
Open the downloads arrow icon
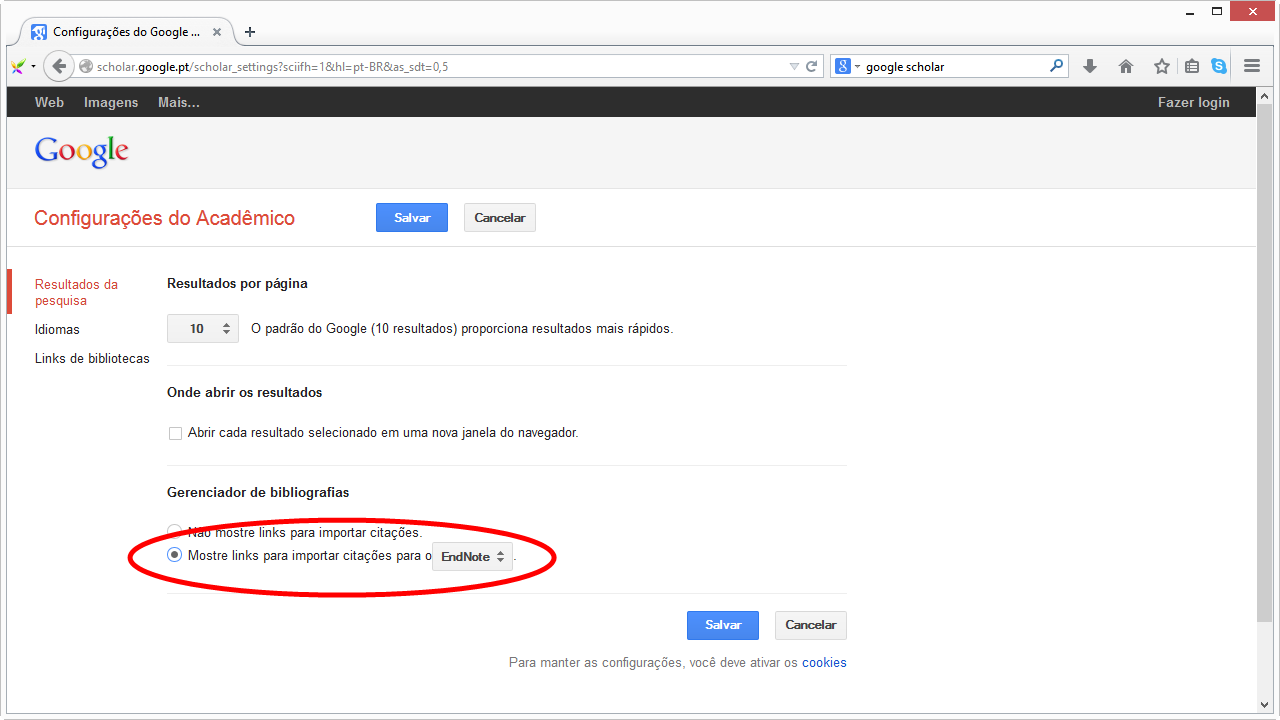click(x=1090, y=66)
